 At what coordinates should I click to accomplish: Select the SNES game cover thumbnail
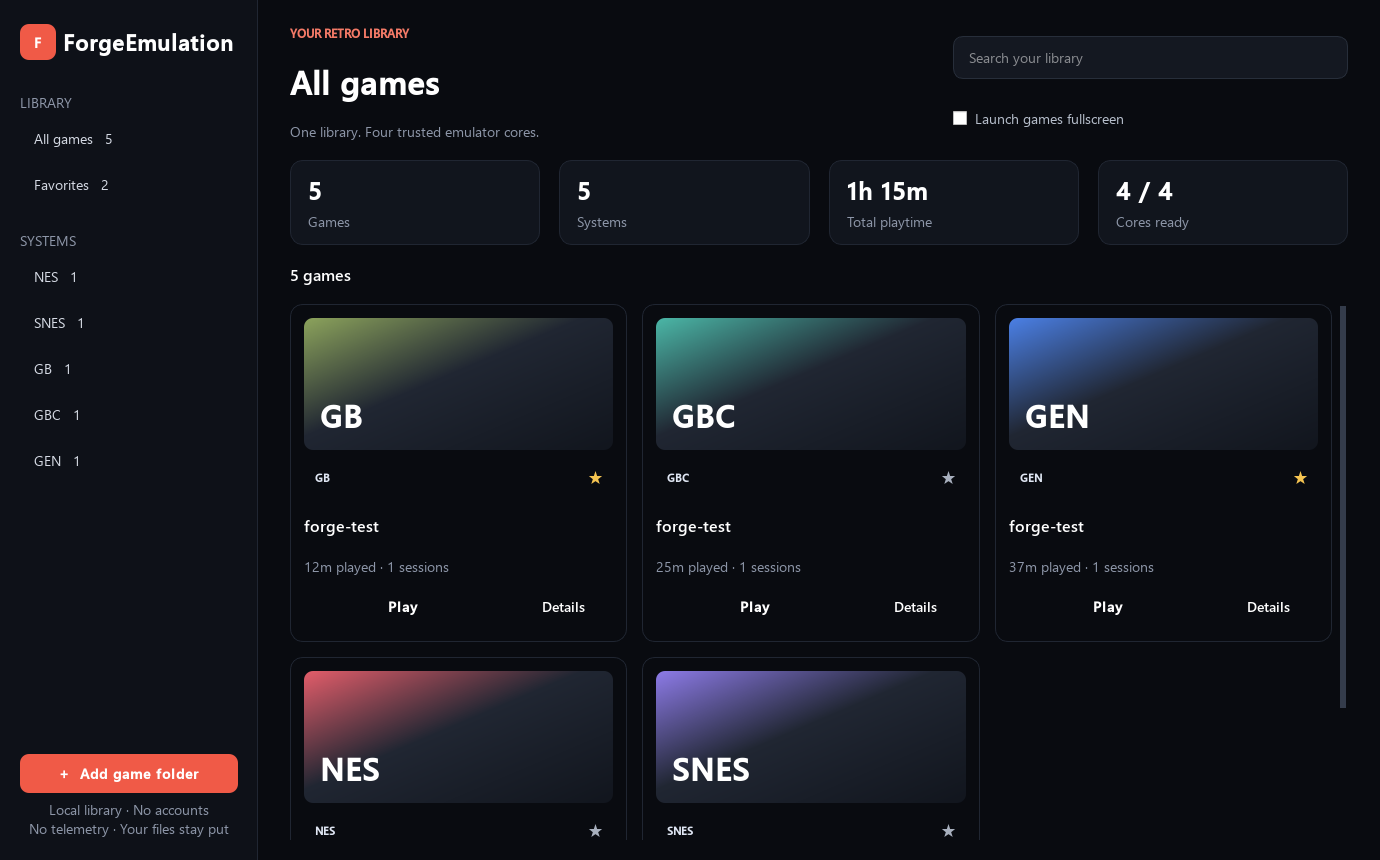pos(811,737)
